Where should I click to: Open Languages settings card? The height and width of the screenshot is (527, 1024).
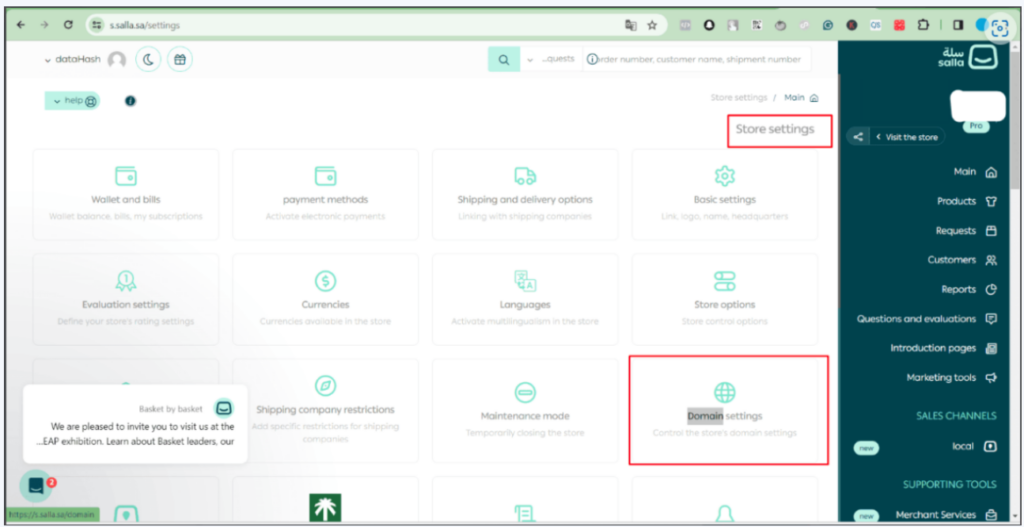tap(525, 299)
